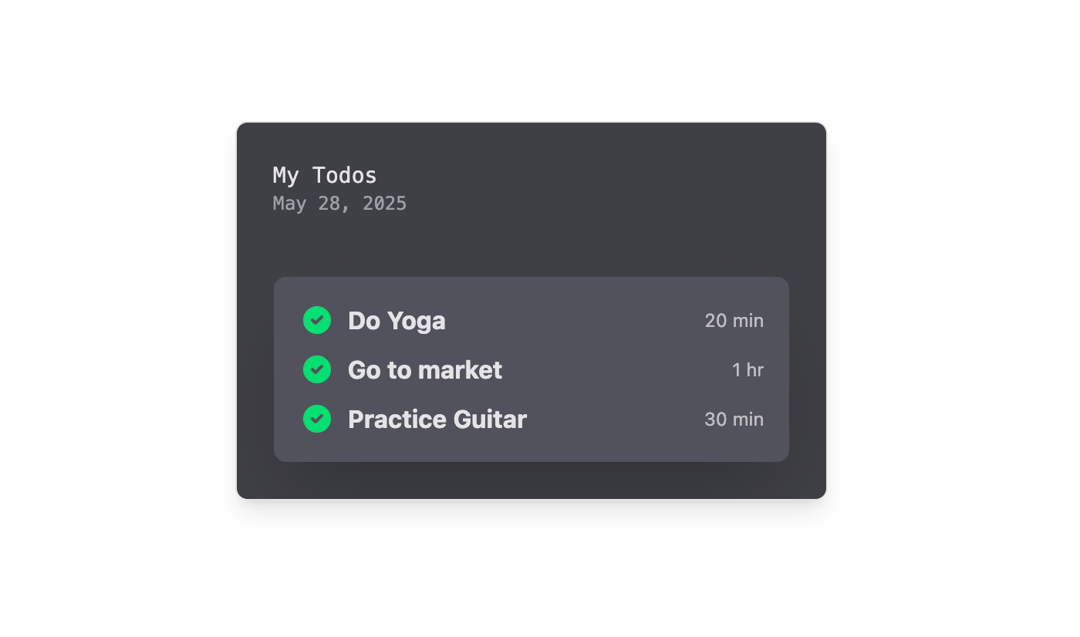Click the My Todos heading
Image resolution: width=1080 pixels, height=637 pixels.
[324, 175]
